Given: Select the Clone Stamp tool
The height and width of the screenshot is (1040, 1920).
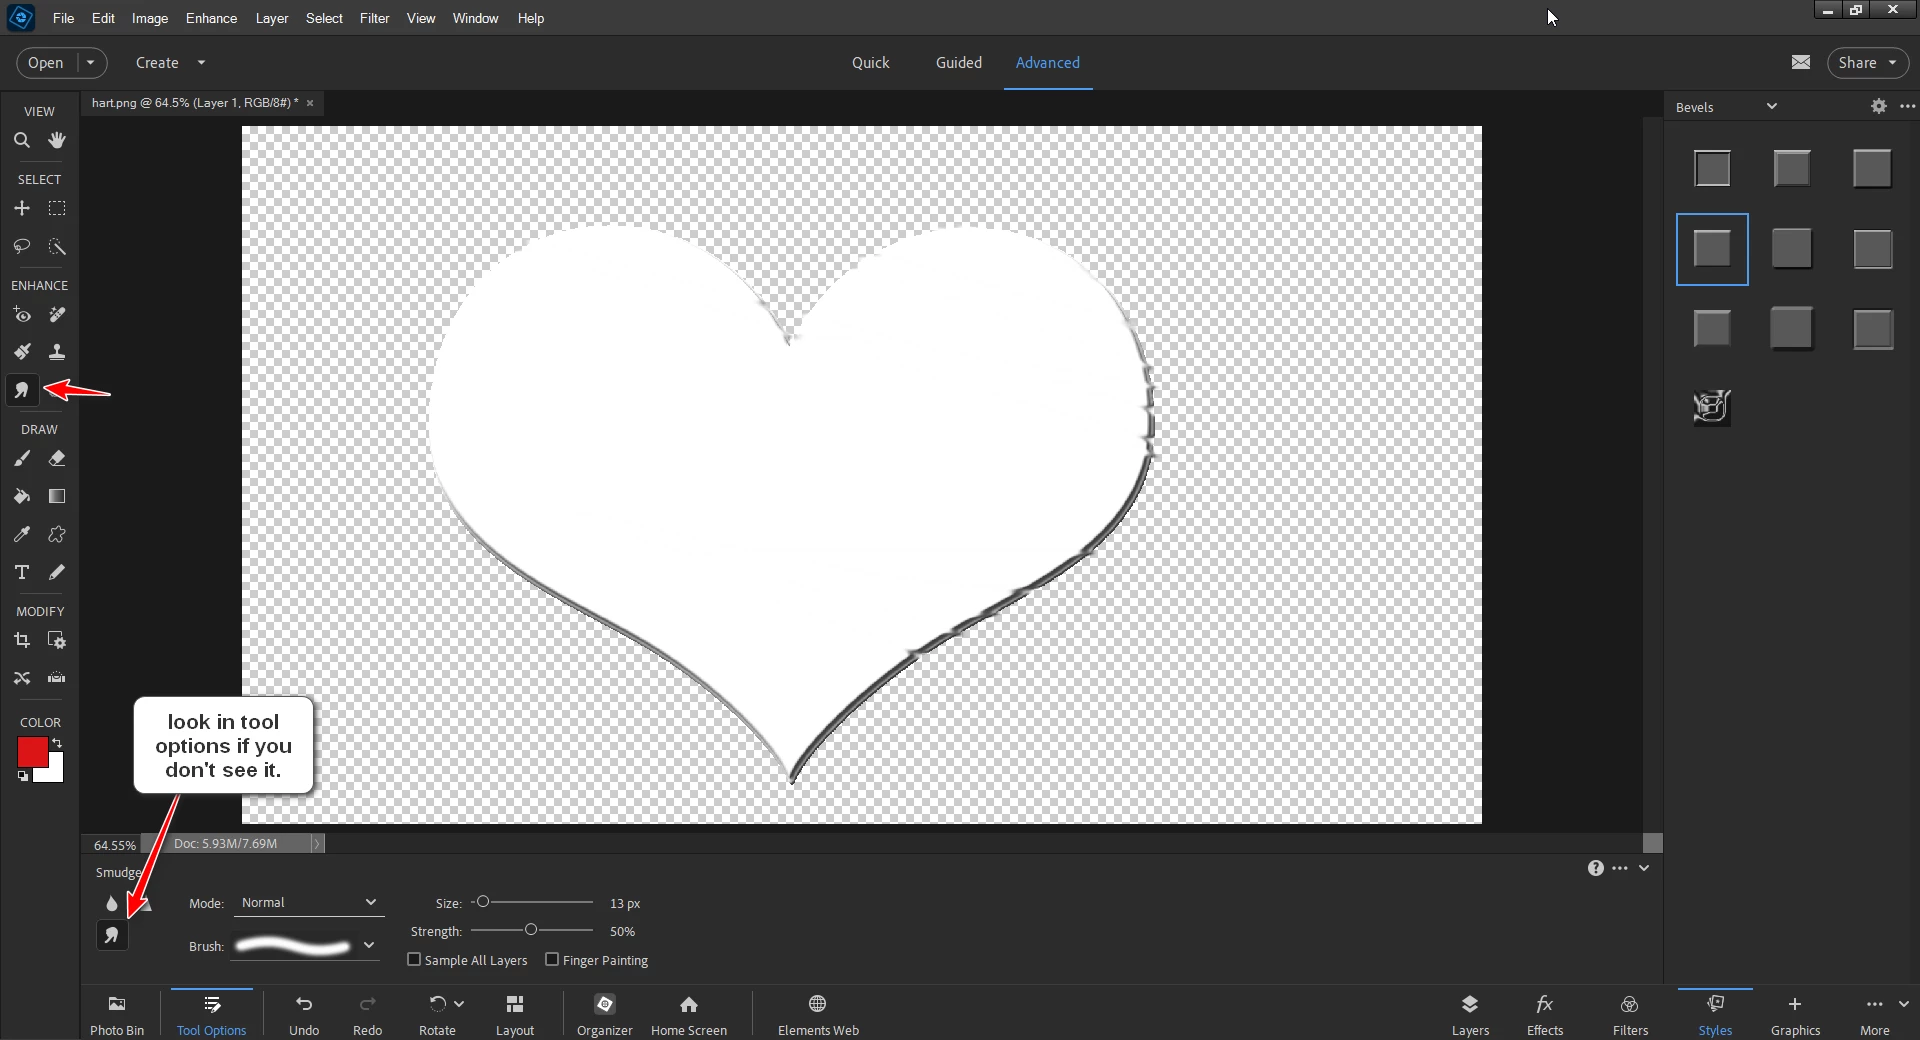Looking at the screenshot, I should tap(57, 352).
